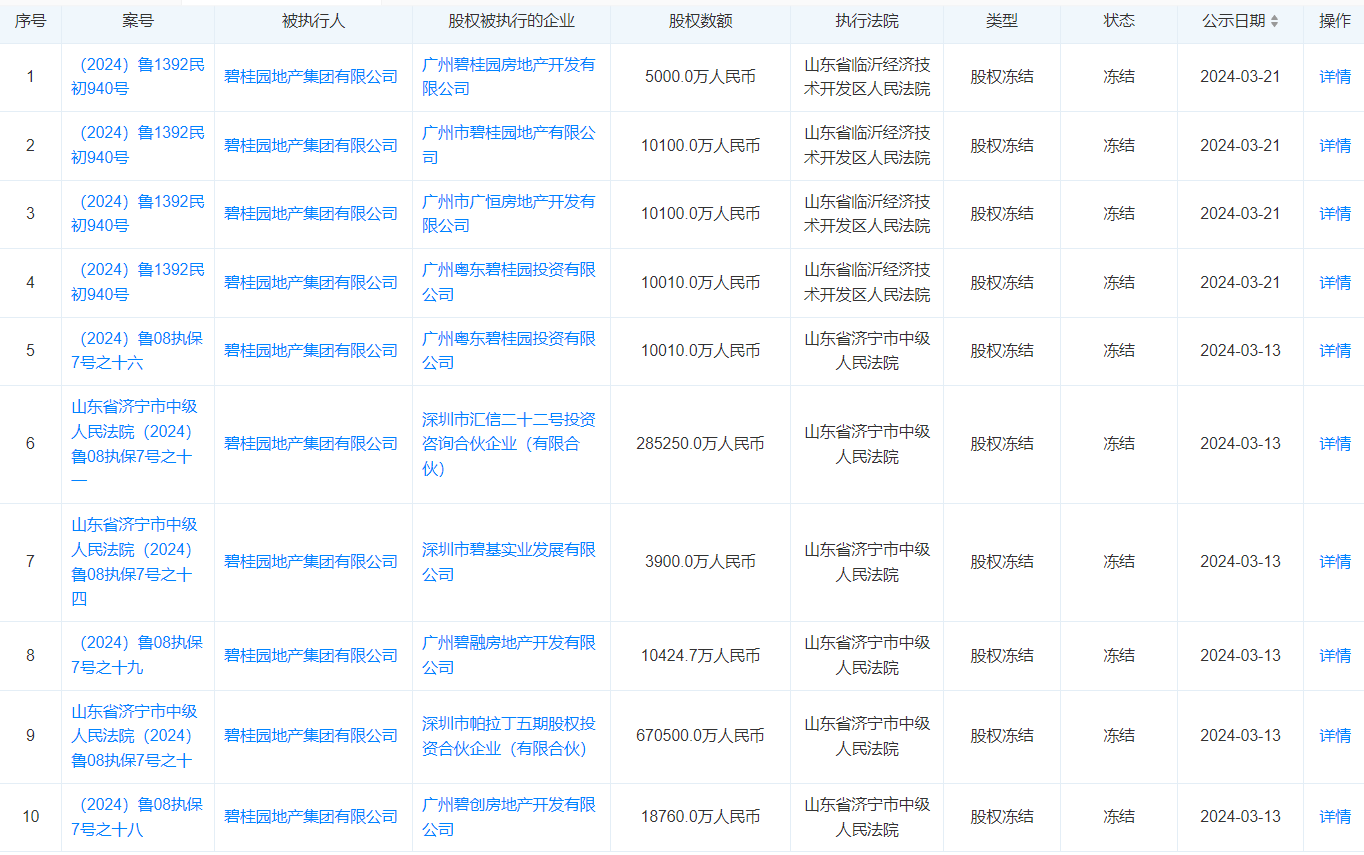Open 广州碧桂园房地产开发有限公司 company link
The height and width of the screenshot is (855, 1364).
click(509, 77)
